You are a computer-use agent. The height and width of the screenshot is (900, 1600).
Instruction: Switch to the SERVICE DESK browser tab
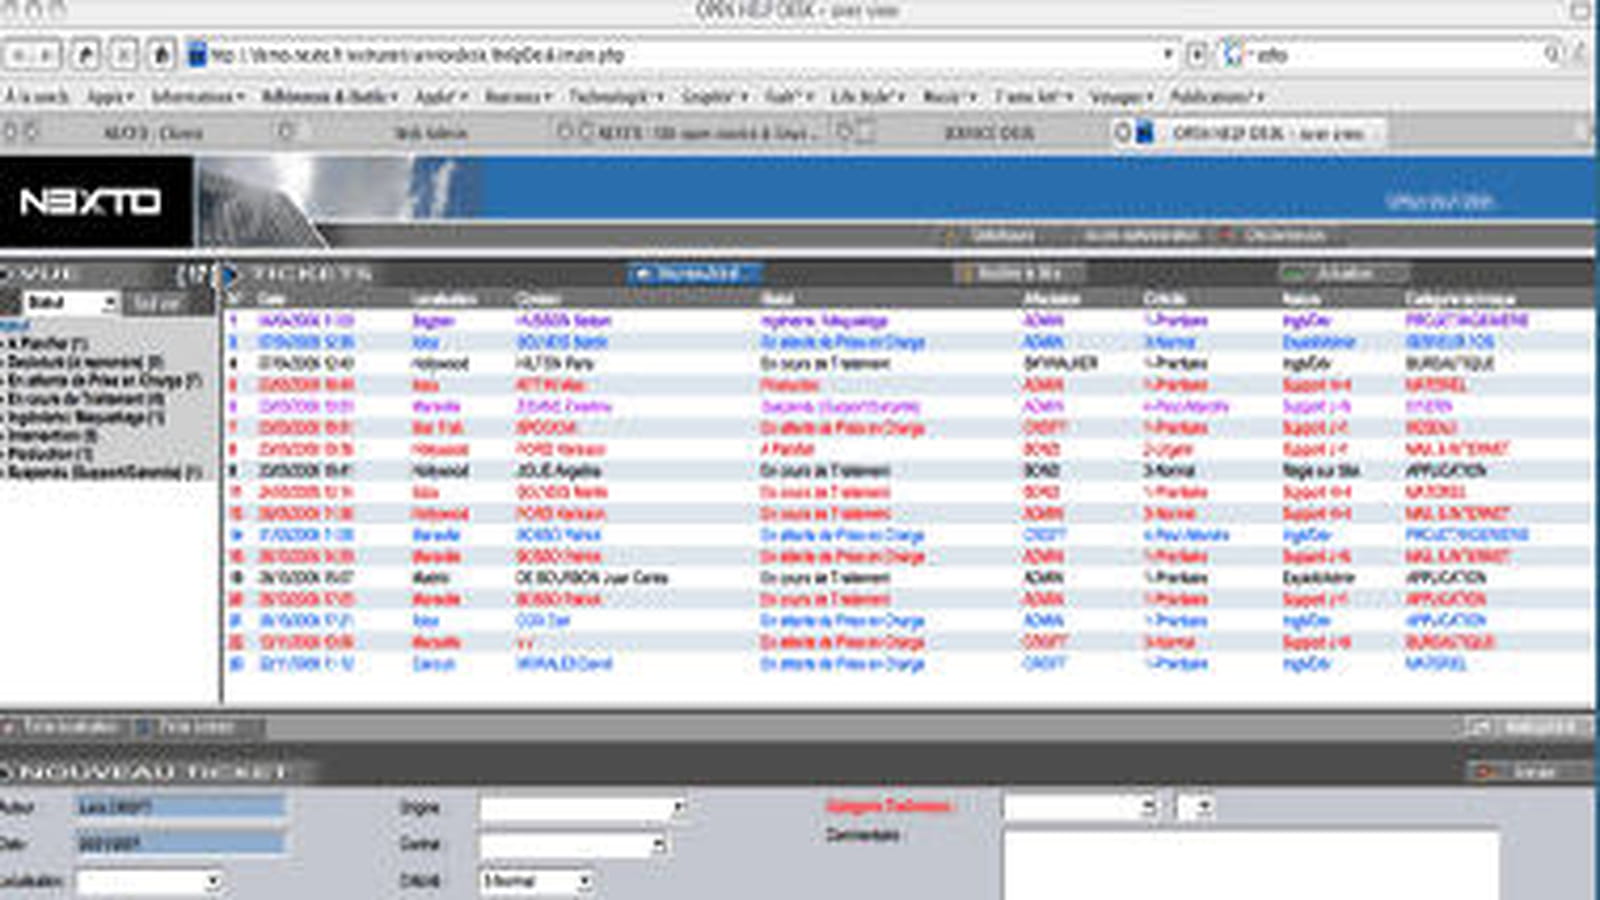[988, 132]
